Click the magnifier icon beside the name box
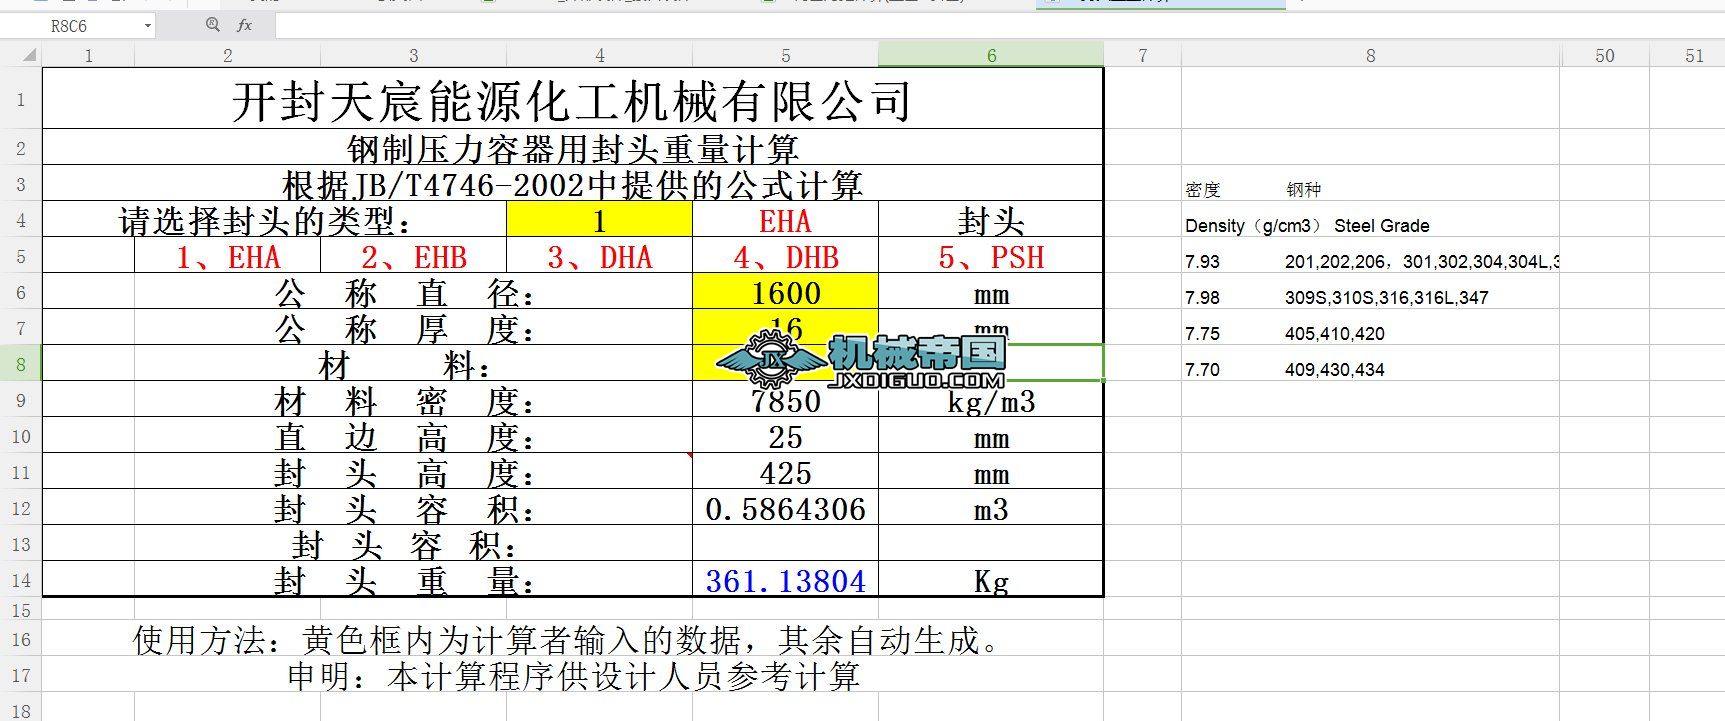 [x=212, y=25]
